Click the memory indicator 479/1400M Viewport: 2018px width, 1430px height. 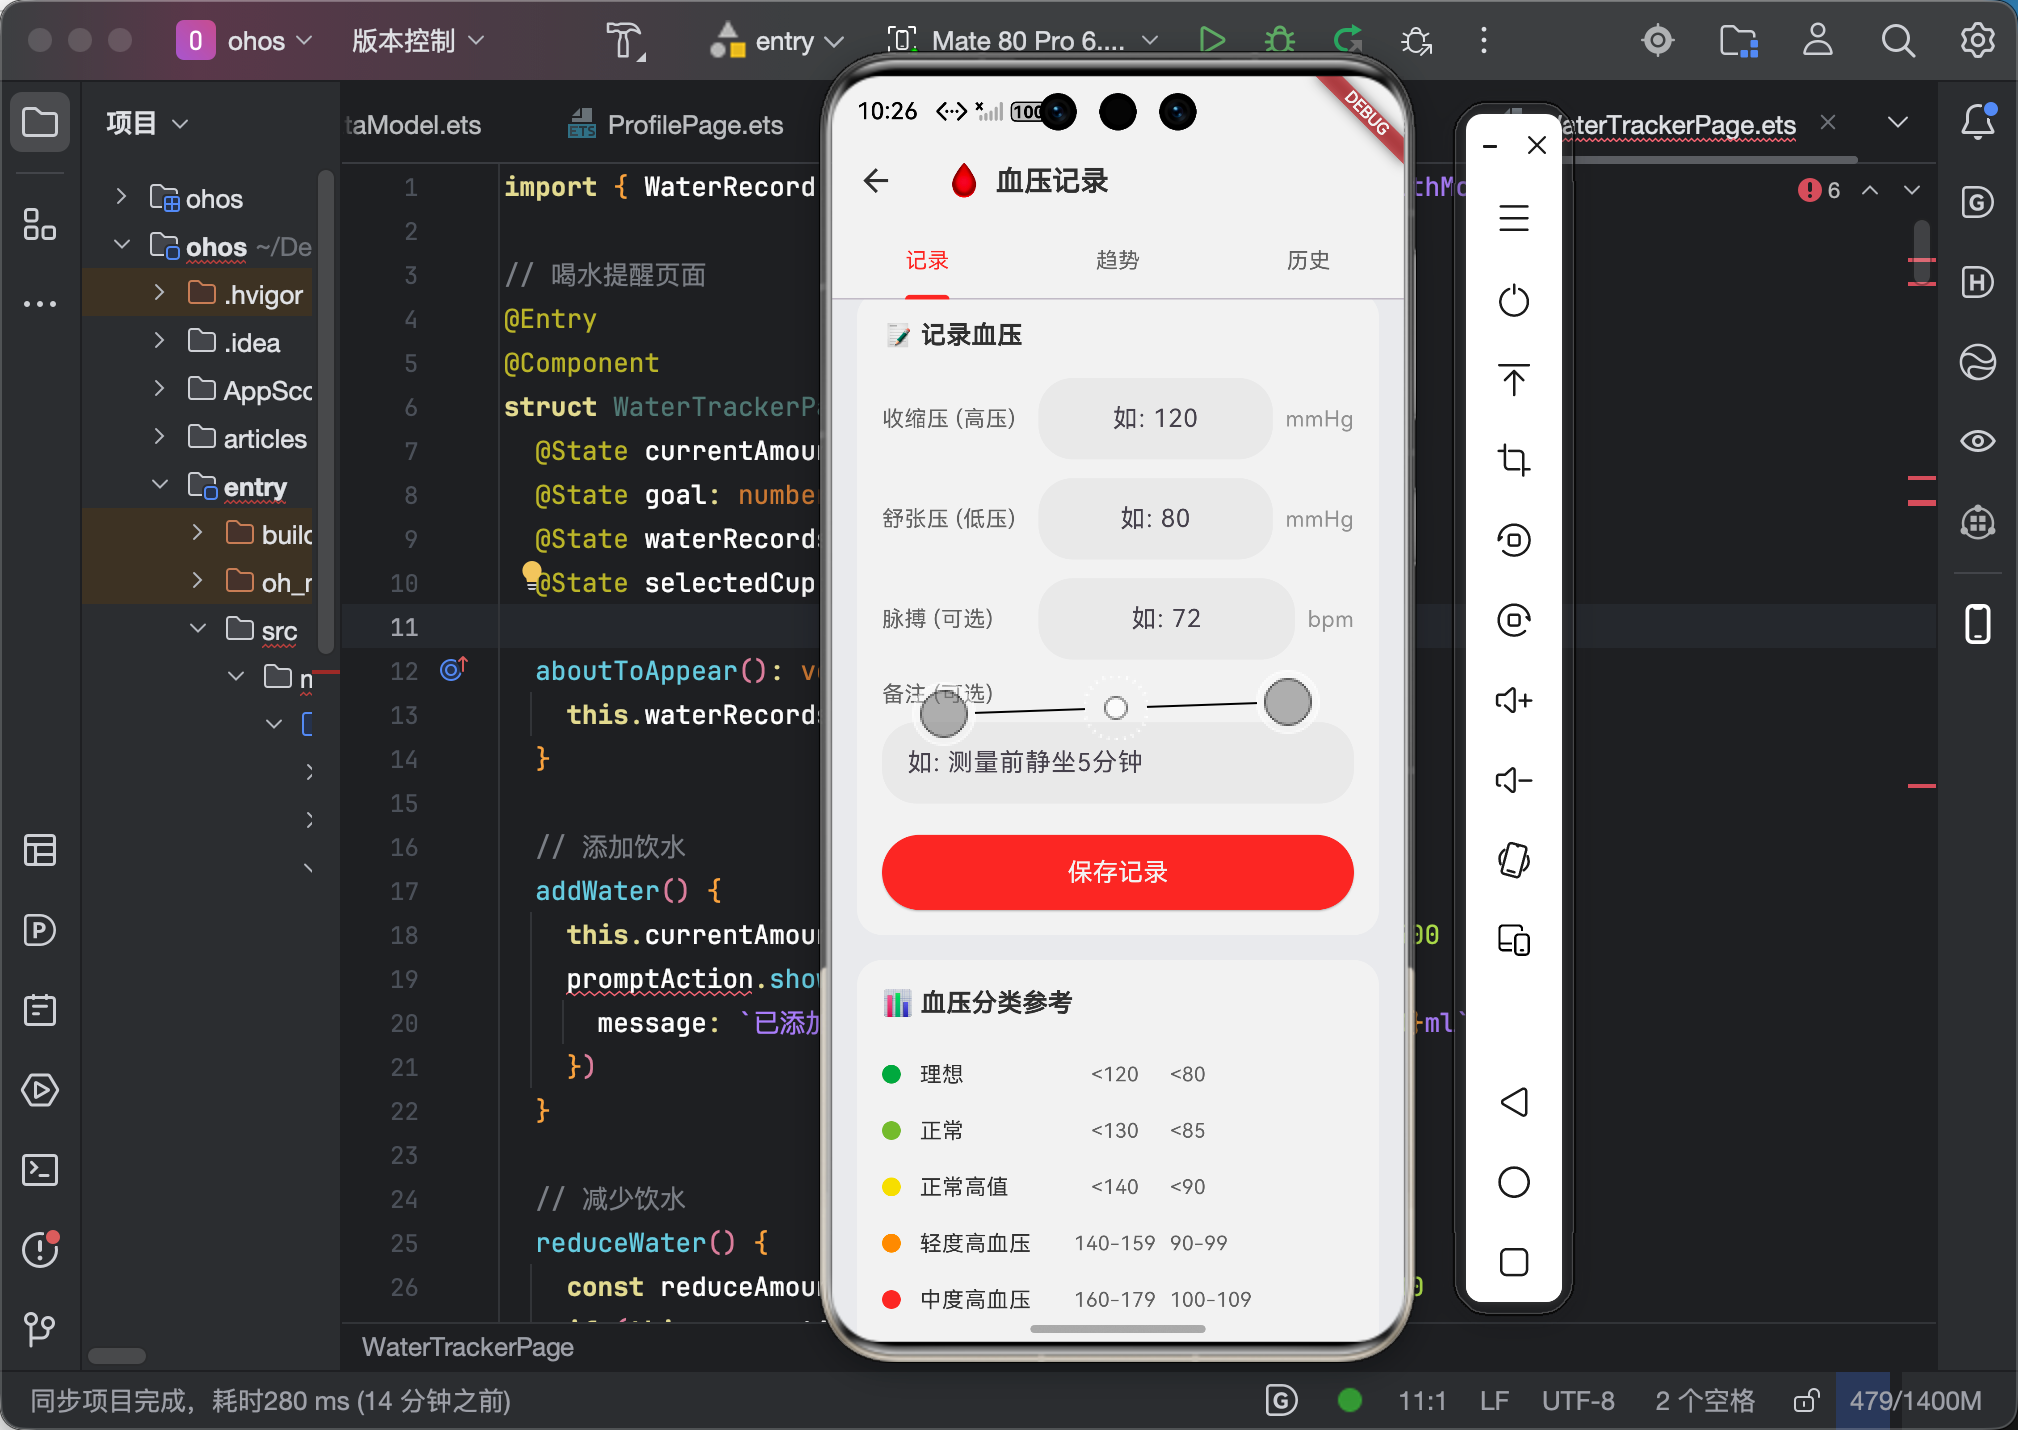coord(1914,1400)
